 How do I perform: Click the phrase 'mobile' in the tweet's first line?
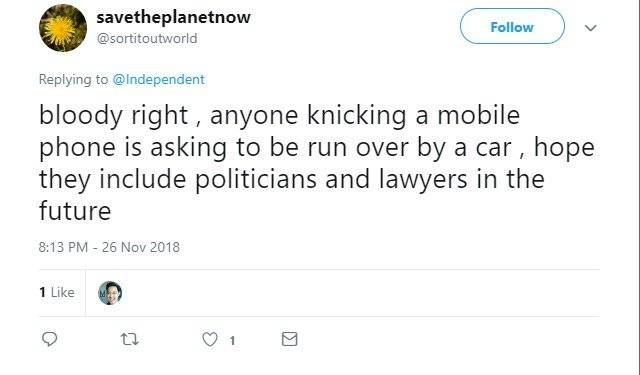point(479,115)
